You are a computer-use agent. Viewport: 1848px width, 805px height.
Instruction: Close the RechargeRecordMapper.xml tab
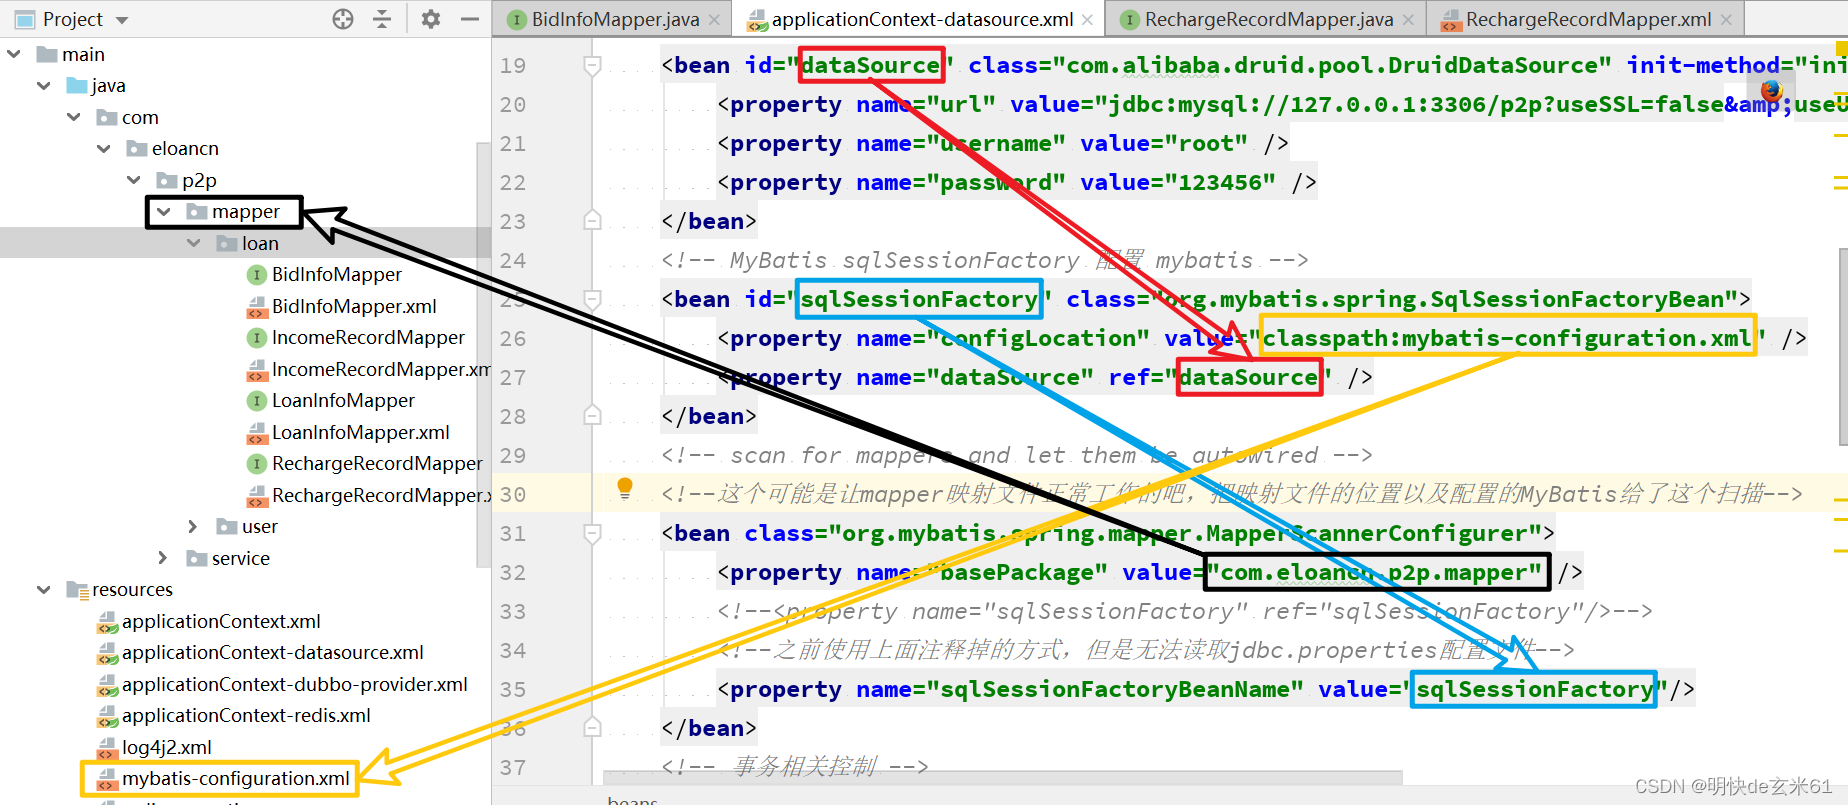(x=1726, y=19)
